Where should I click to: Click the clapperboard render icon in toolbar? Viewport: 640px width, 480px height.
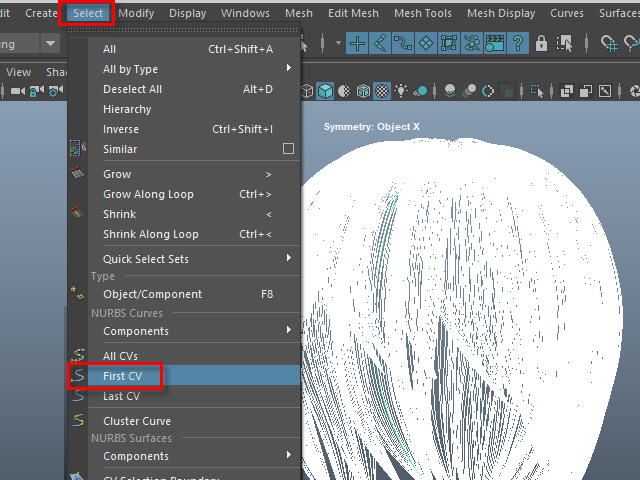click(494, 43)
